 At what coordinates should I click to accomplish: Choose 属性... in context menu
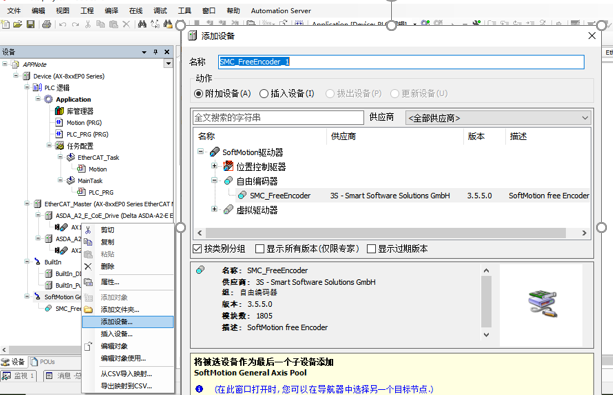128,282
